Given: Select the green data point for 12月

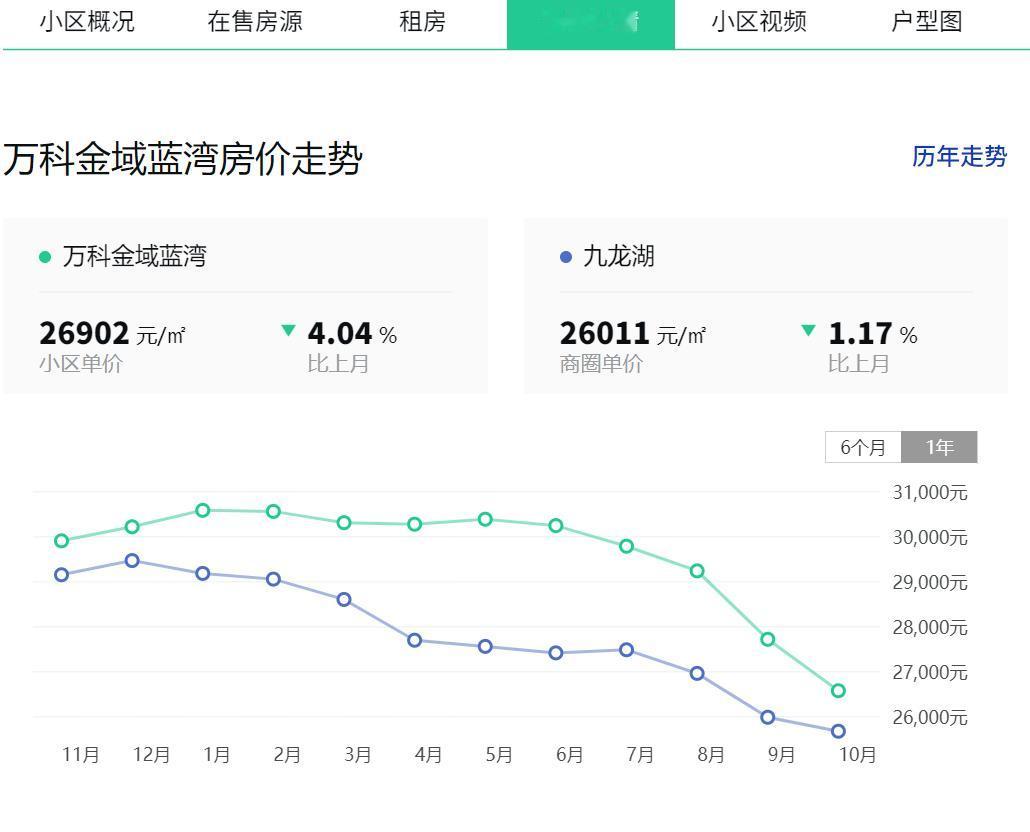Looking at the screenshot, I should 132,527.
